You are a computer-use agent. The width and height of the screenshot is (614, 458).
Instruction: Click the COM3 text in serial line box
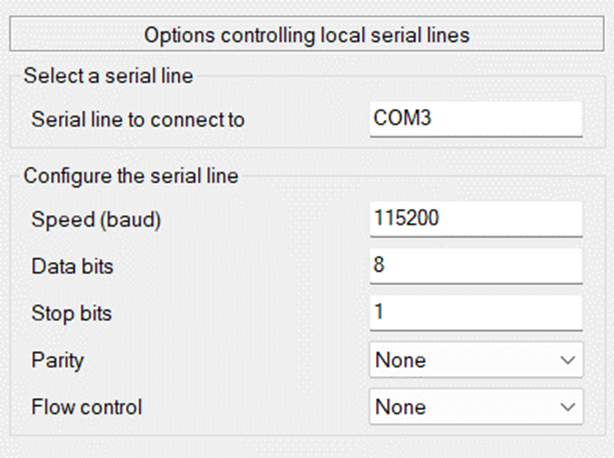click(x=402, y=117)
